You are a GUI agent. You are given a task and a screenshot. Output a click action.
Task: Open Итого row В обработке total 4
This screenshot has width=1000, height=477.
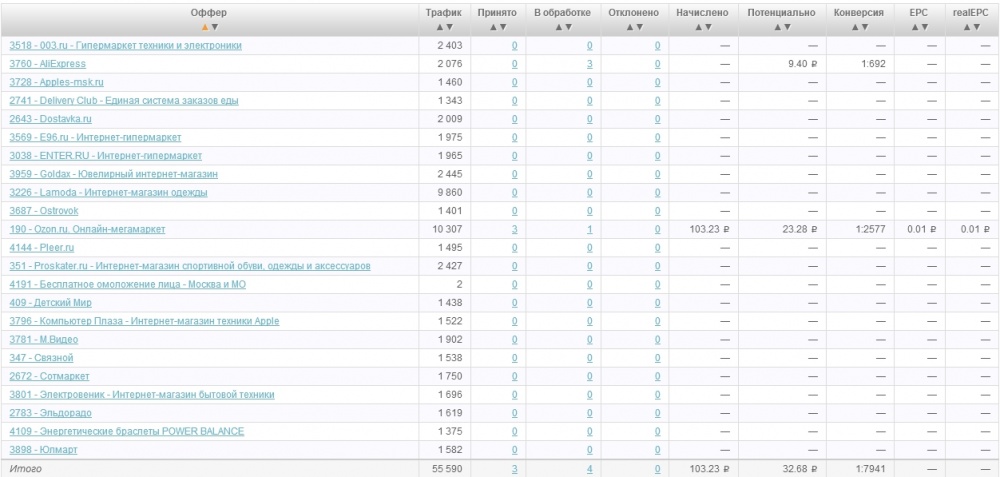point(590,469)
